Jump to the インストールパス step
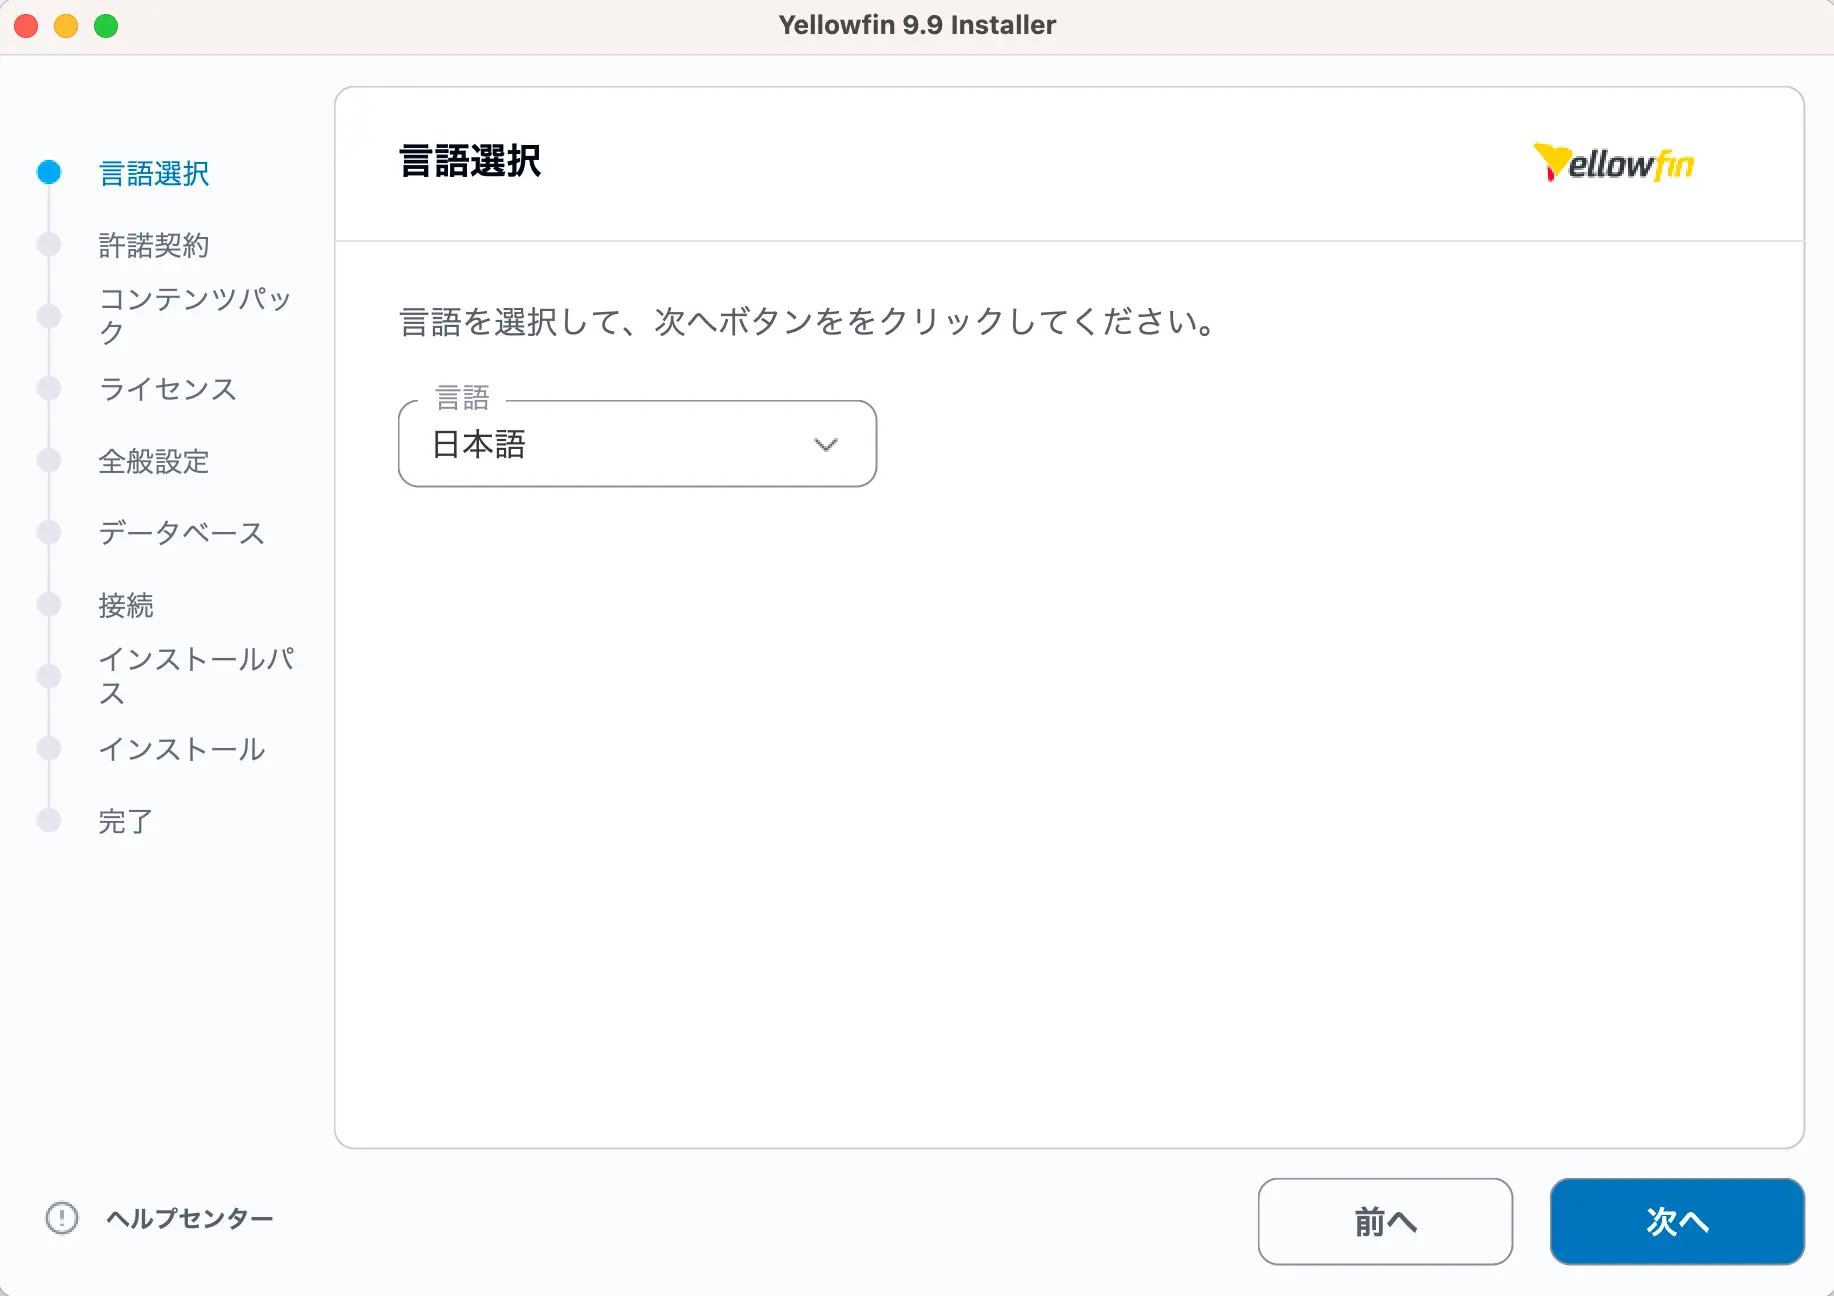Viewport: 1834px width, 1296px height. 196,676
